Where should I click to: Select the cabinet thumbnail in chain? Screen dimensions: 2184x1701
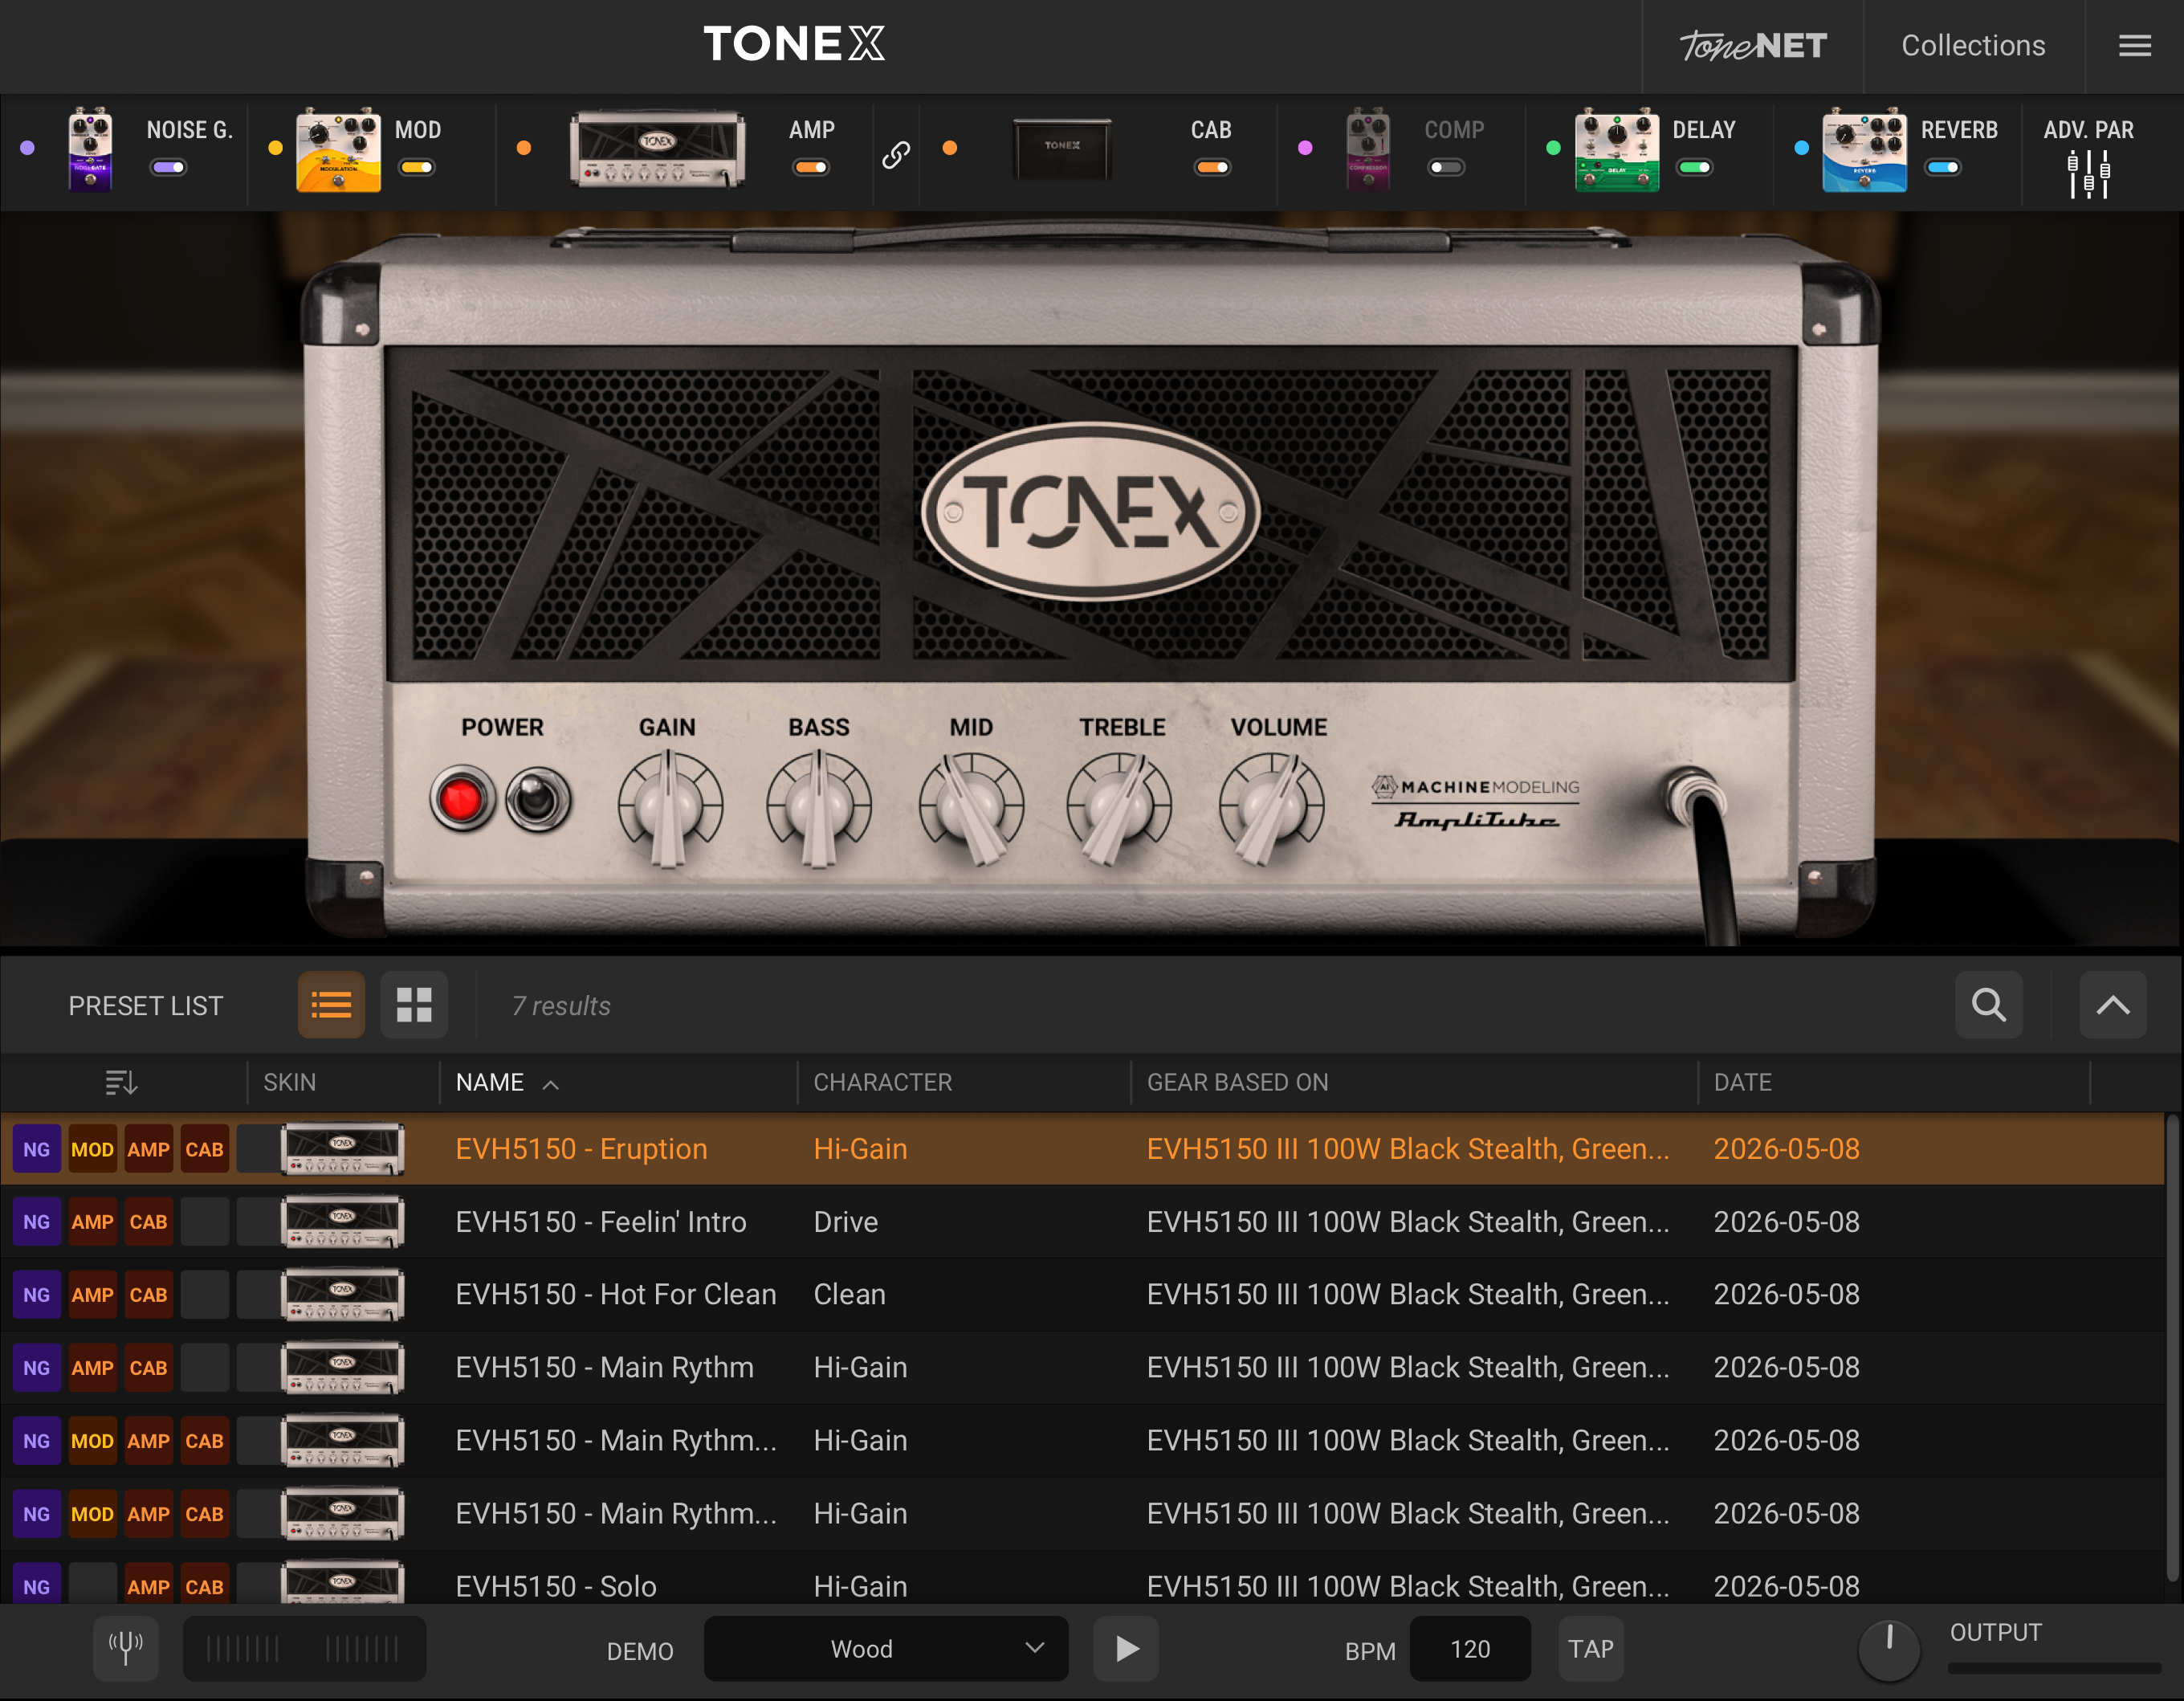[x=1062, y=148]
